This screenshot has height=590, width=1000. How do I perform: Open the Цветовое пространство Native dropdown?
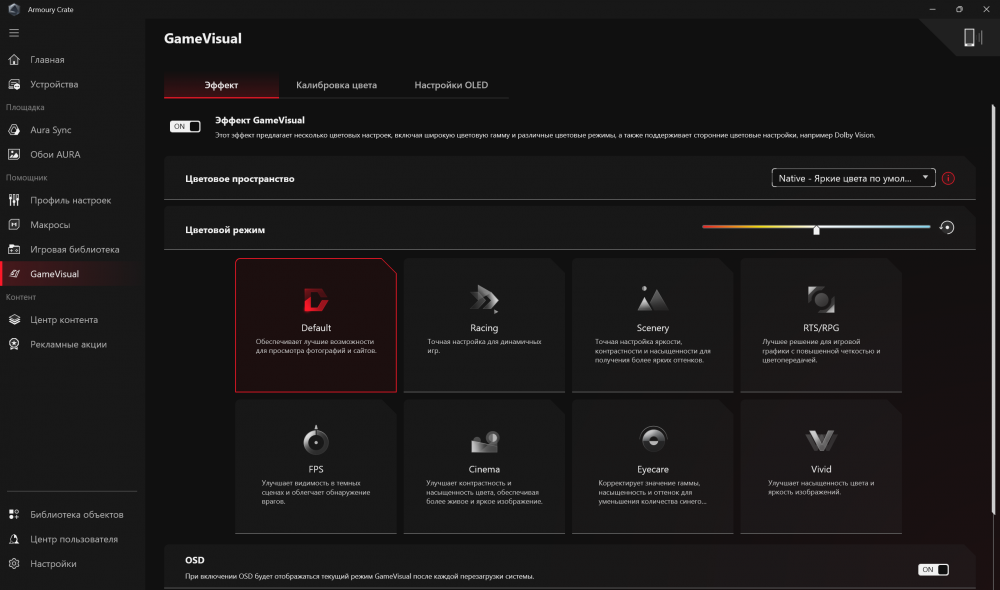853,178
